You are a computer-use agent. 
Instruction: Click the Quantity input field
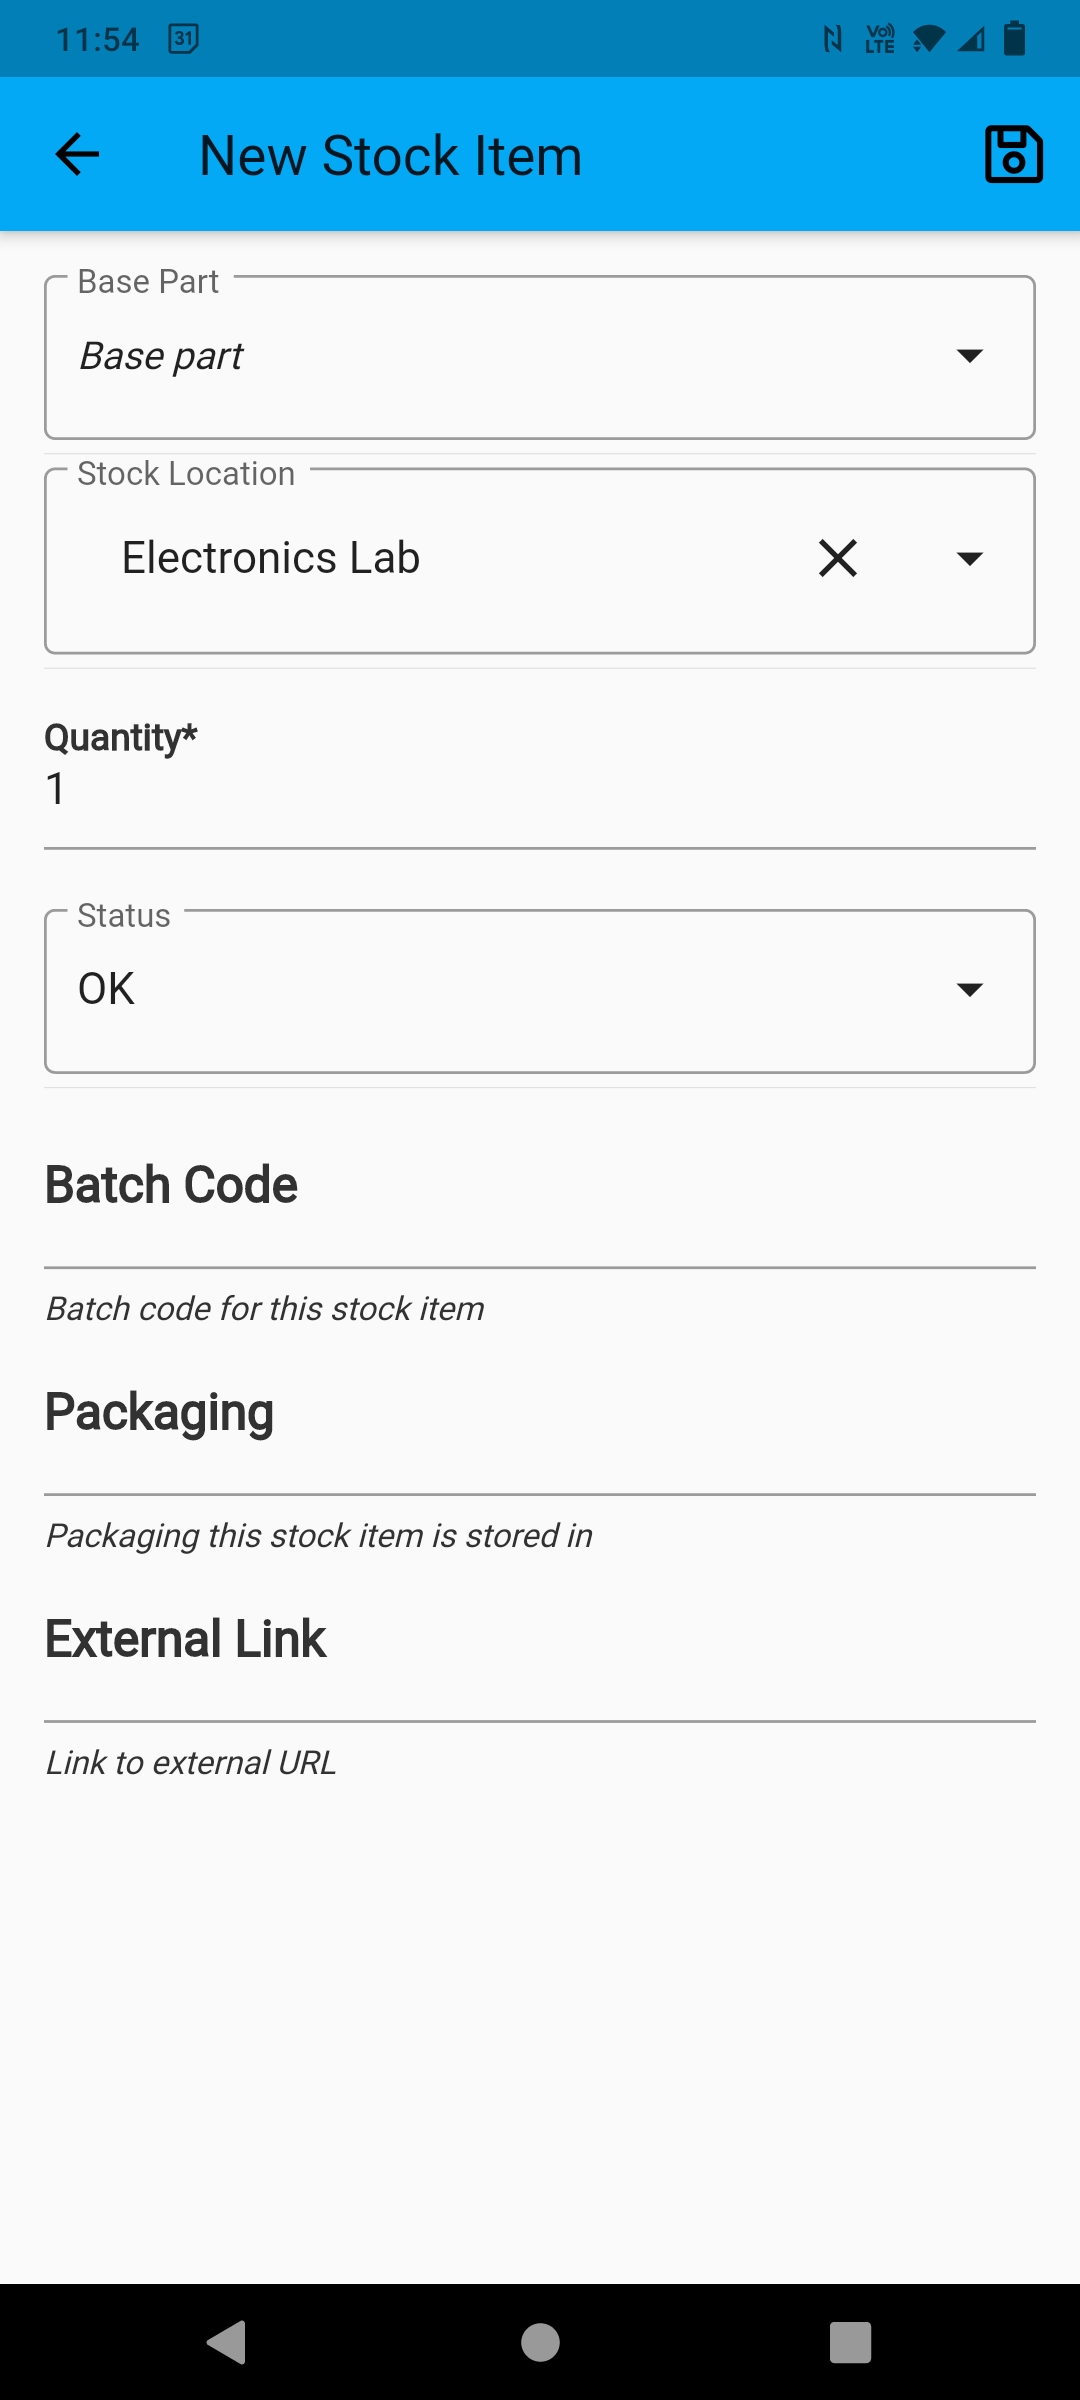540,790
